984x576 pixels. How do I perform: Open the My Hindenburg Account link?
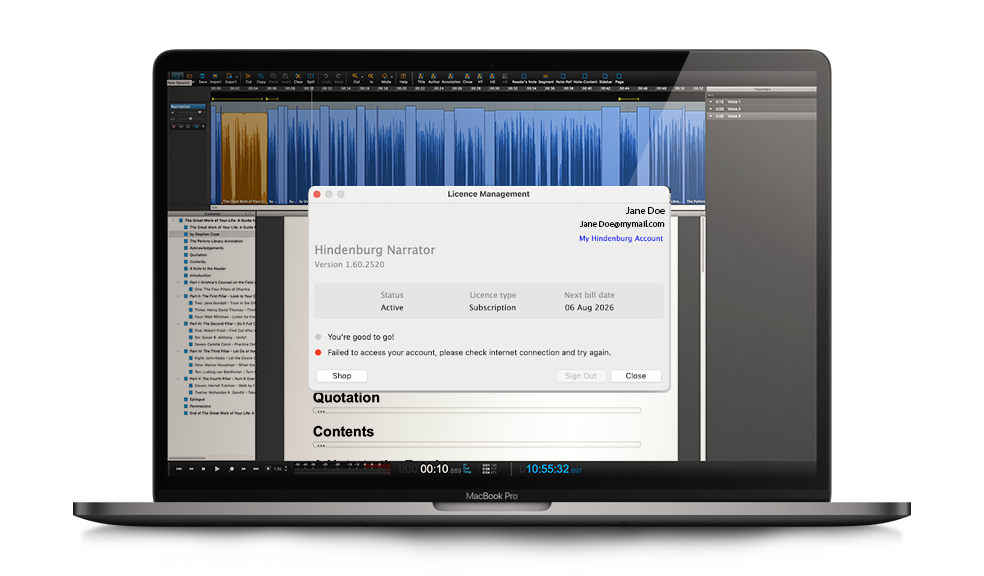point(621,238)
